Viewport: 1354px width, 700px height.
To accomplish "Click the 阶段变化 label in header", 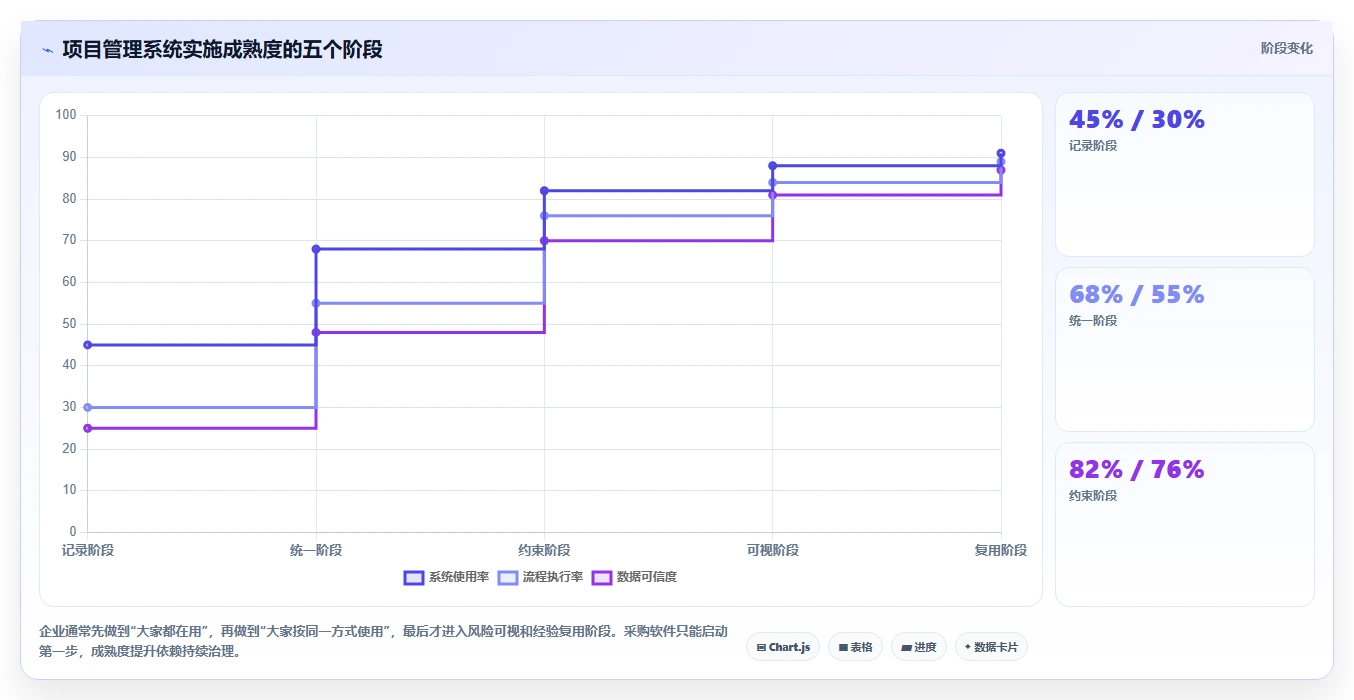I will [x=1287, y=48].
